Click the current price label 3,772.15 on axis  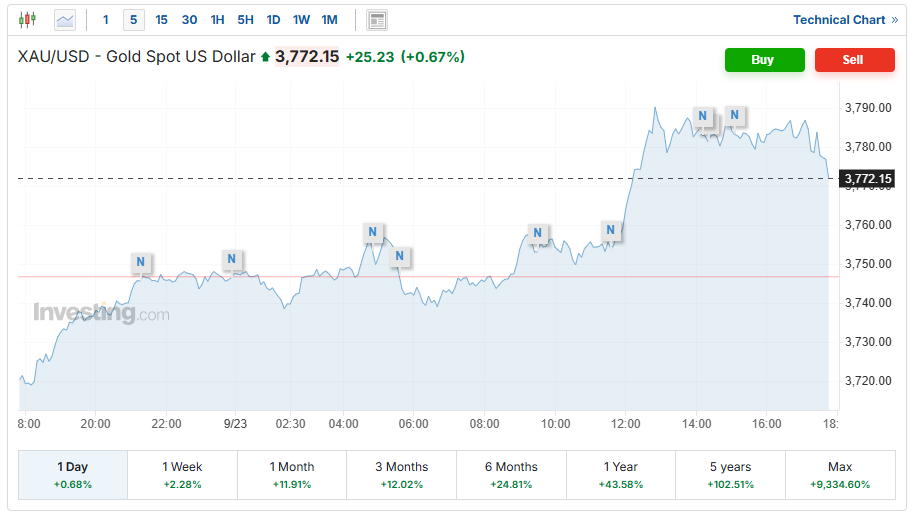click(867, 180)
